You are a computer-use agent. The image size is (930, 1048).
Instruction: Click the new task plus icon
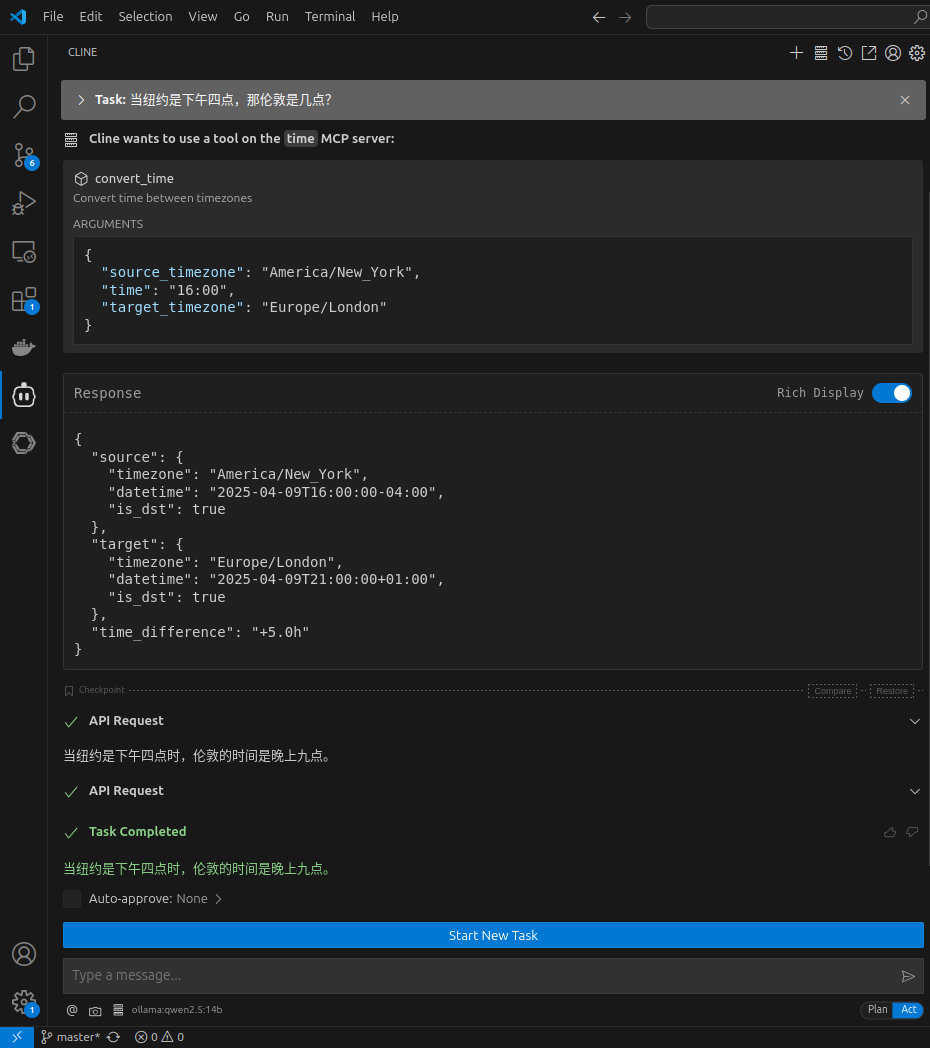coord(796,53)
